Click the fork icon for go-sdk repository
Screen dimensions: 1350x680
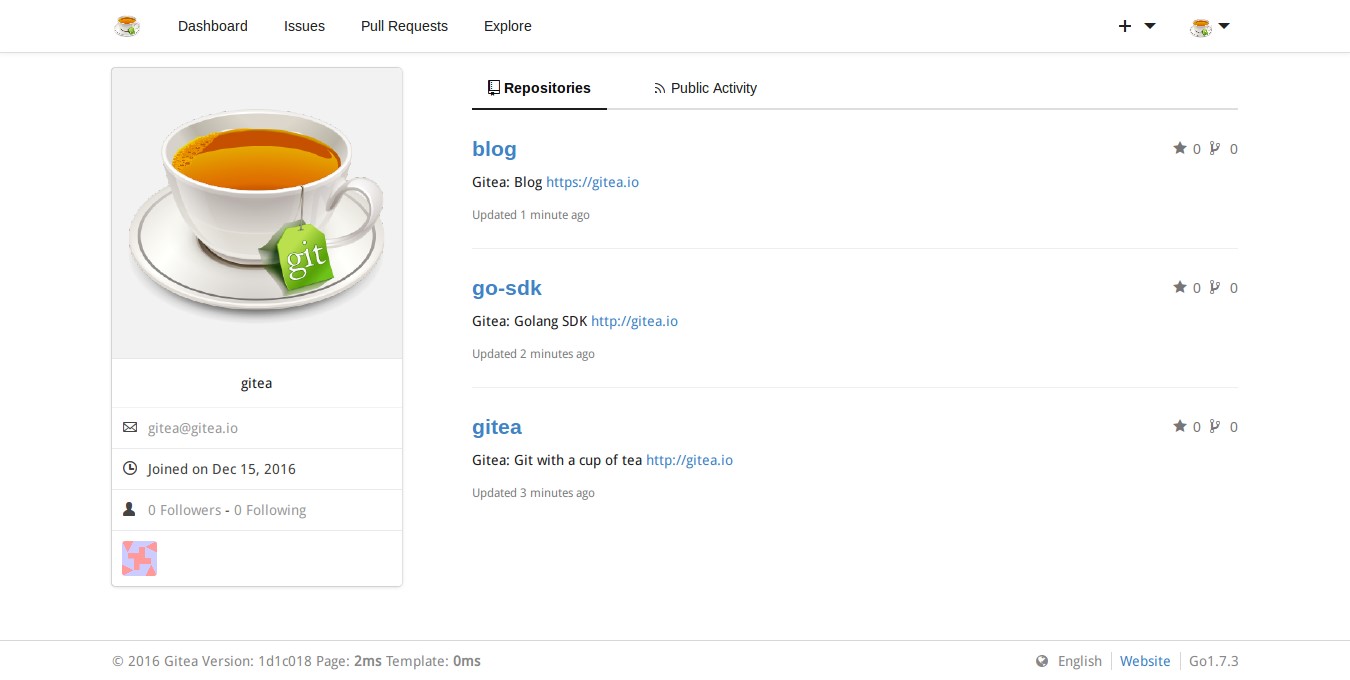coord(1215,288)
